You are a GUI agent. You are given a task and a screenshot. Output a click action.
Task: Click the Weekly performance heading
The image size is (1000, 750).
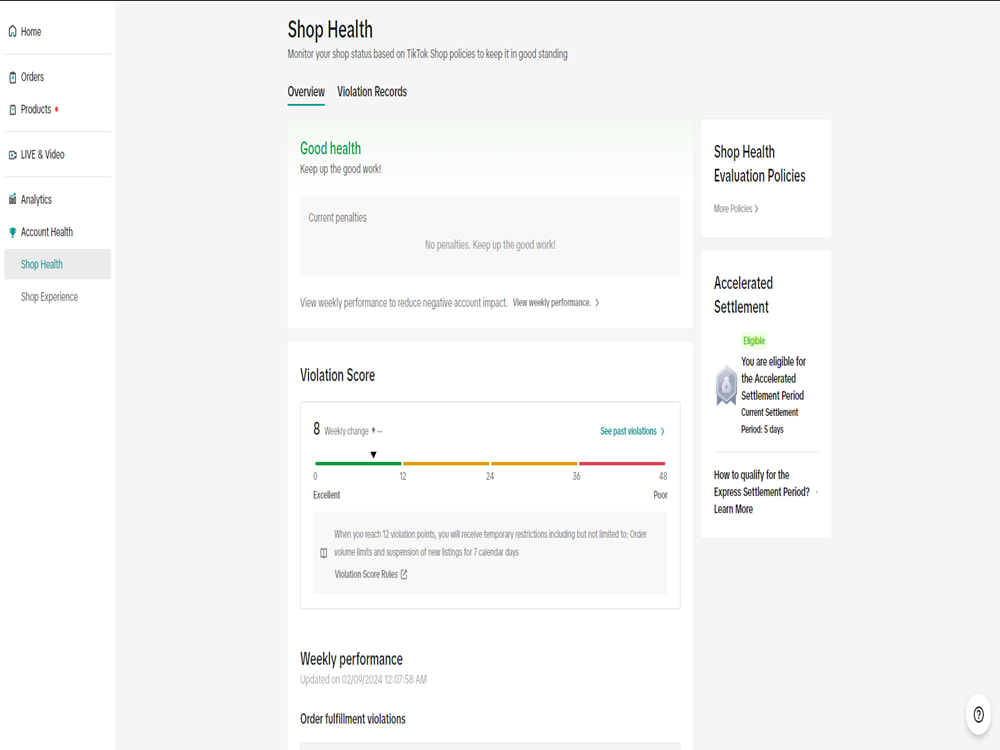(351, 659)
